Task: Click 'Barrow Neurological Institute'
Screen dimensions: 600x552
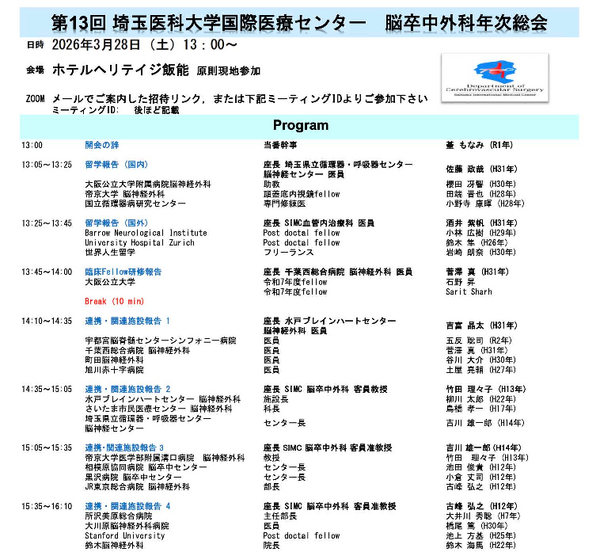Action: point(146,233)
